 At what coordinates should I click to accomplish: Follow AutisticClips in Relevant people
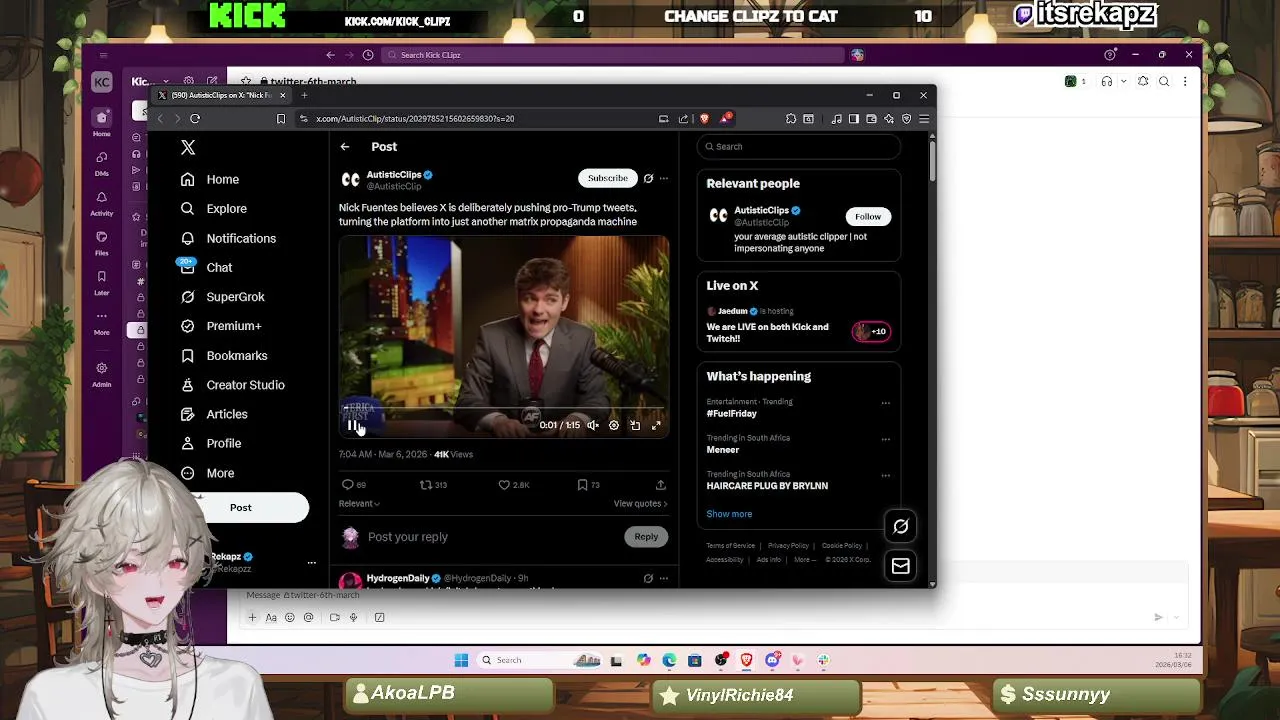[x=868, y=216]
